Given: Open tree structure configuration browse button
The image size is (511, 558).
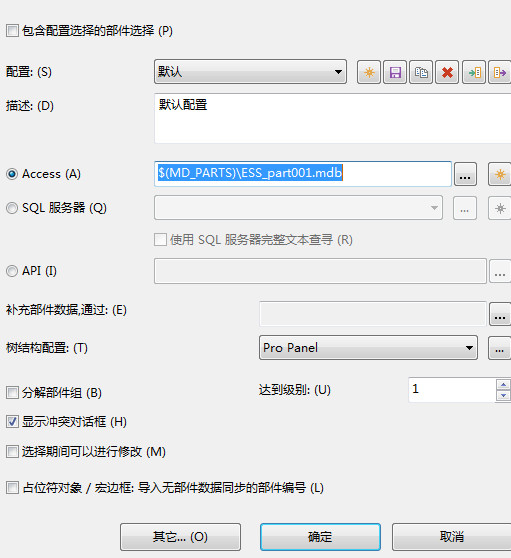Looking at the screenshot, I should pos(500,348).
